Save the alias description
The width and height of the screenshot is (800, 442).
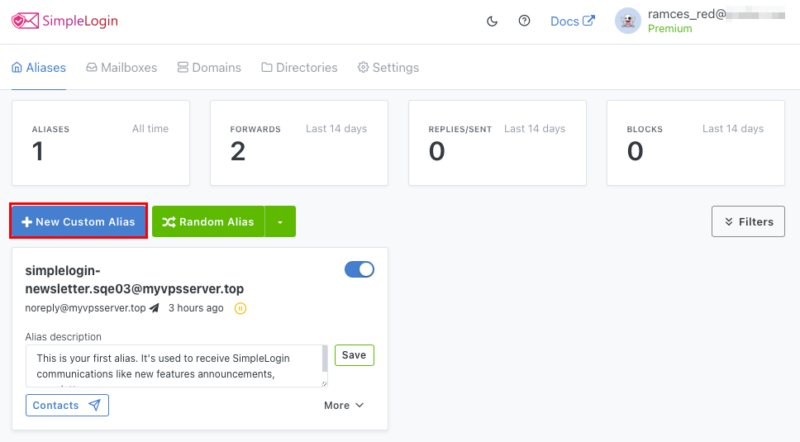354,355
